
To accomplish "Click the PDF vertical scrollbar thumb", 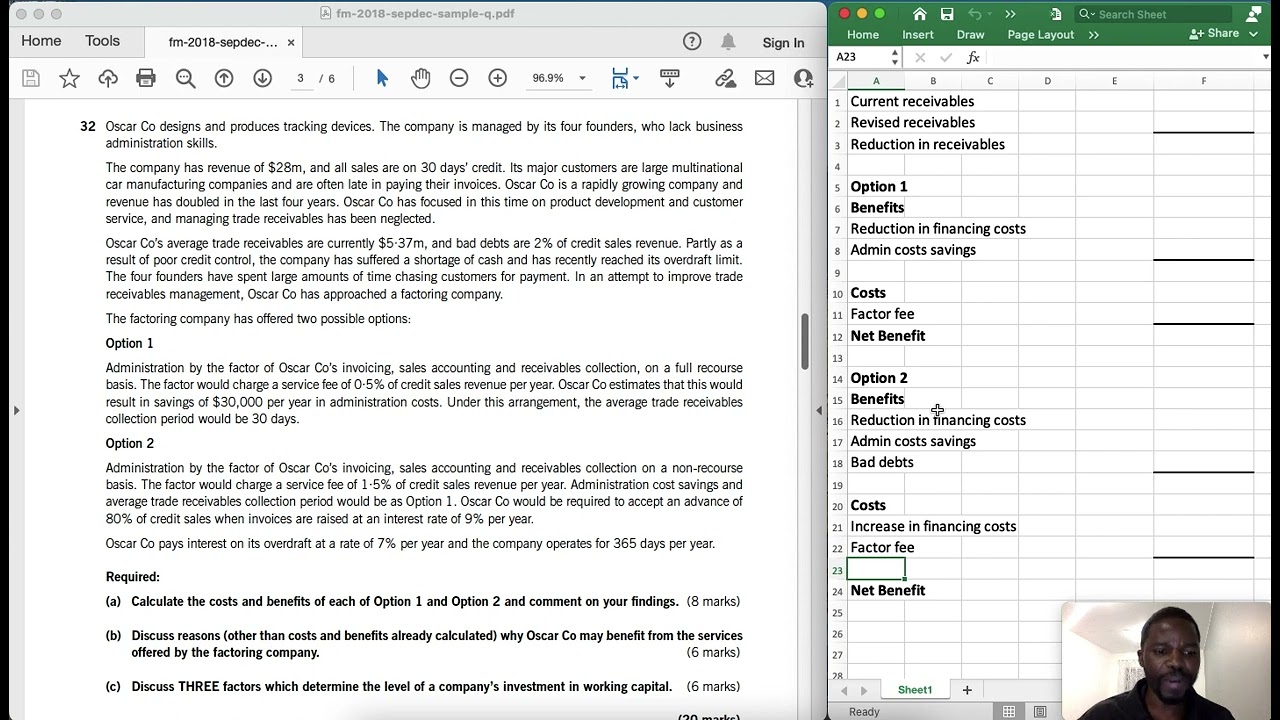I will [805, 341].
